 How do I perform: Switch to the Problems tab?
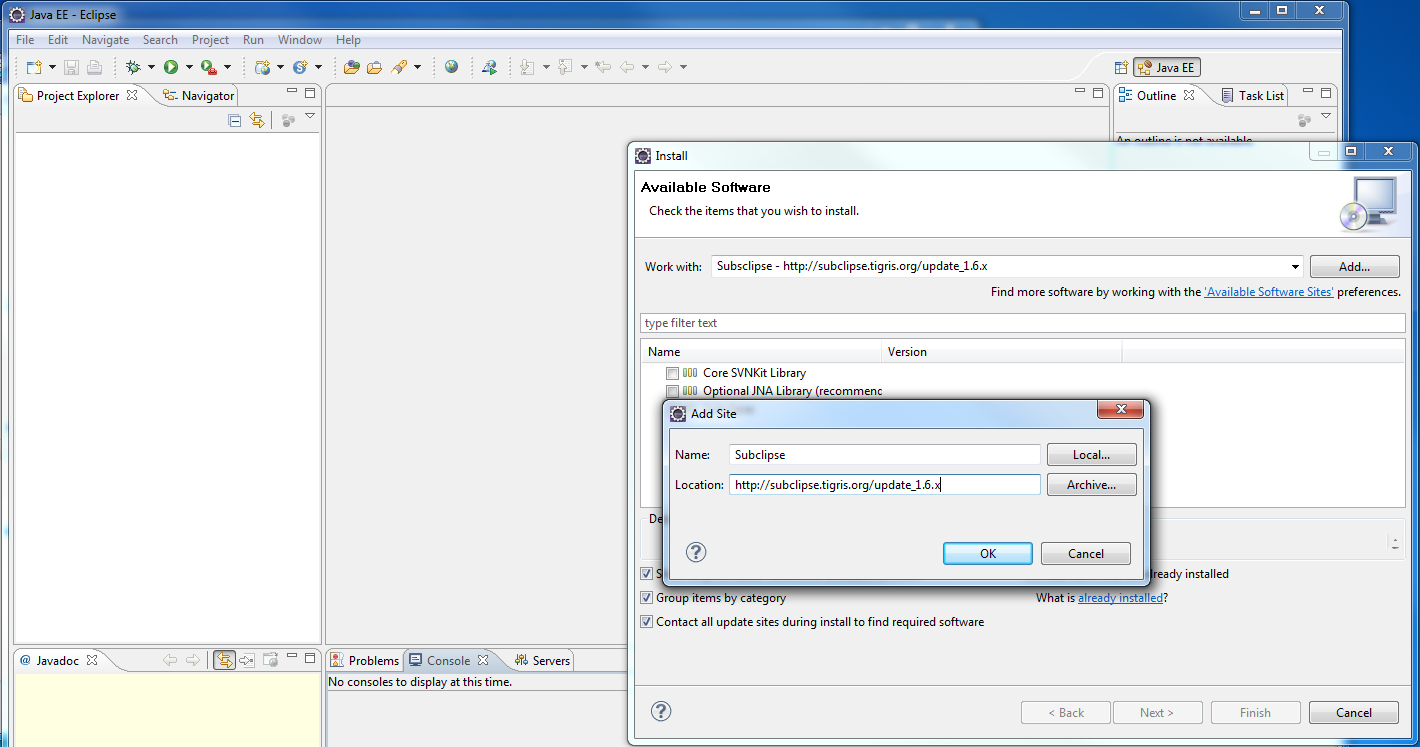point(365,660)
